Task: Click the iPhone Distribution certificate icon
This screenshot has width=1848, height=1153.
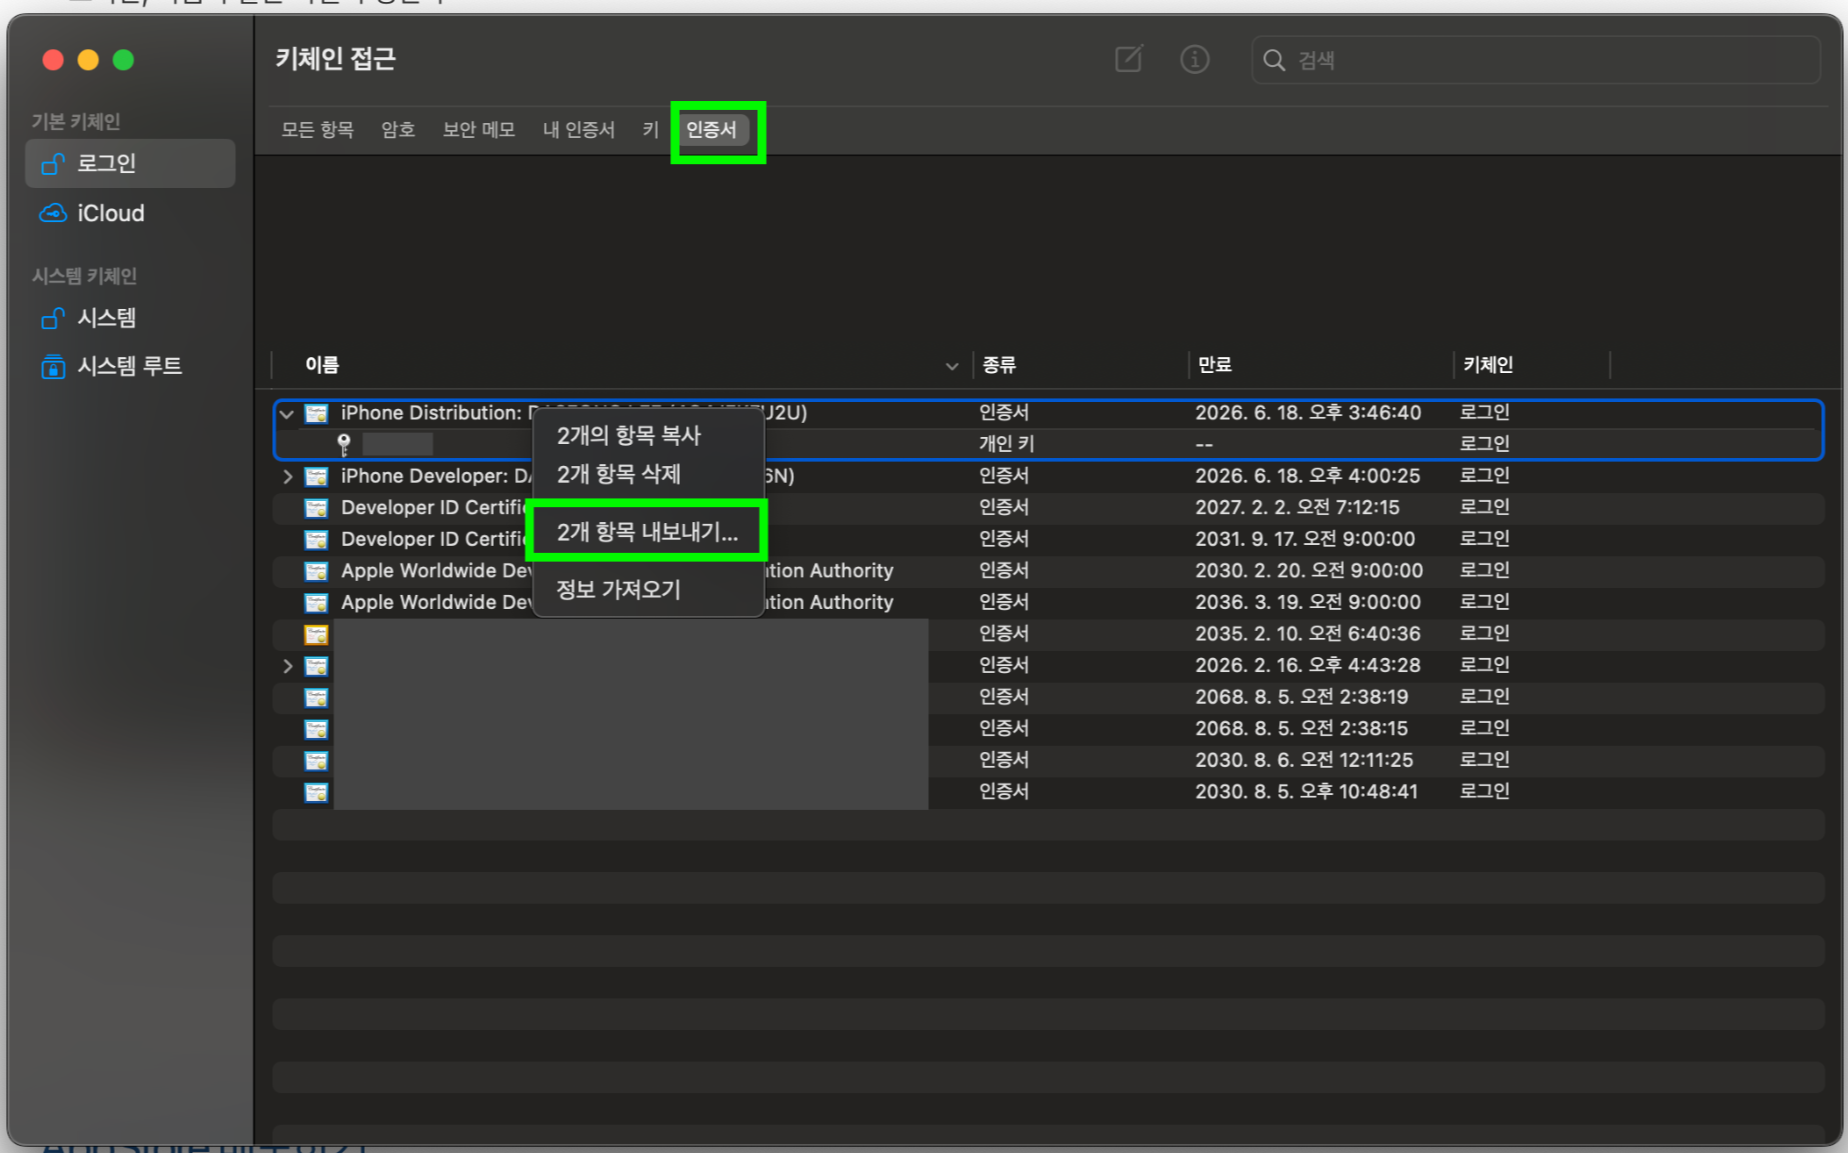Action: click(316, 413)
